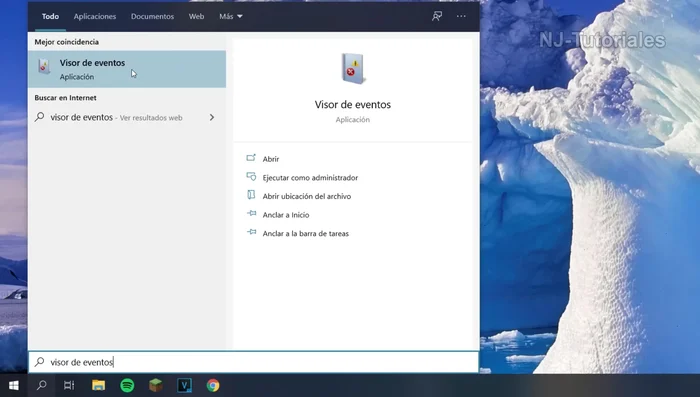The height and width of the screenshot is (397, 700).
Task: Click the shield icon for run as administrator
Action: [251, 177]
